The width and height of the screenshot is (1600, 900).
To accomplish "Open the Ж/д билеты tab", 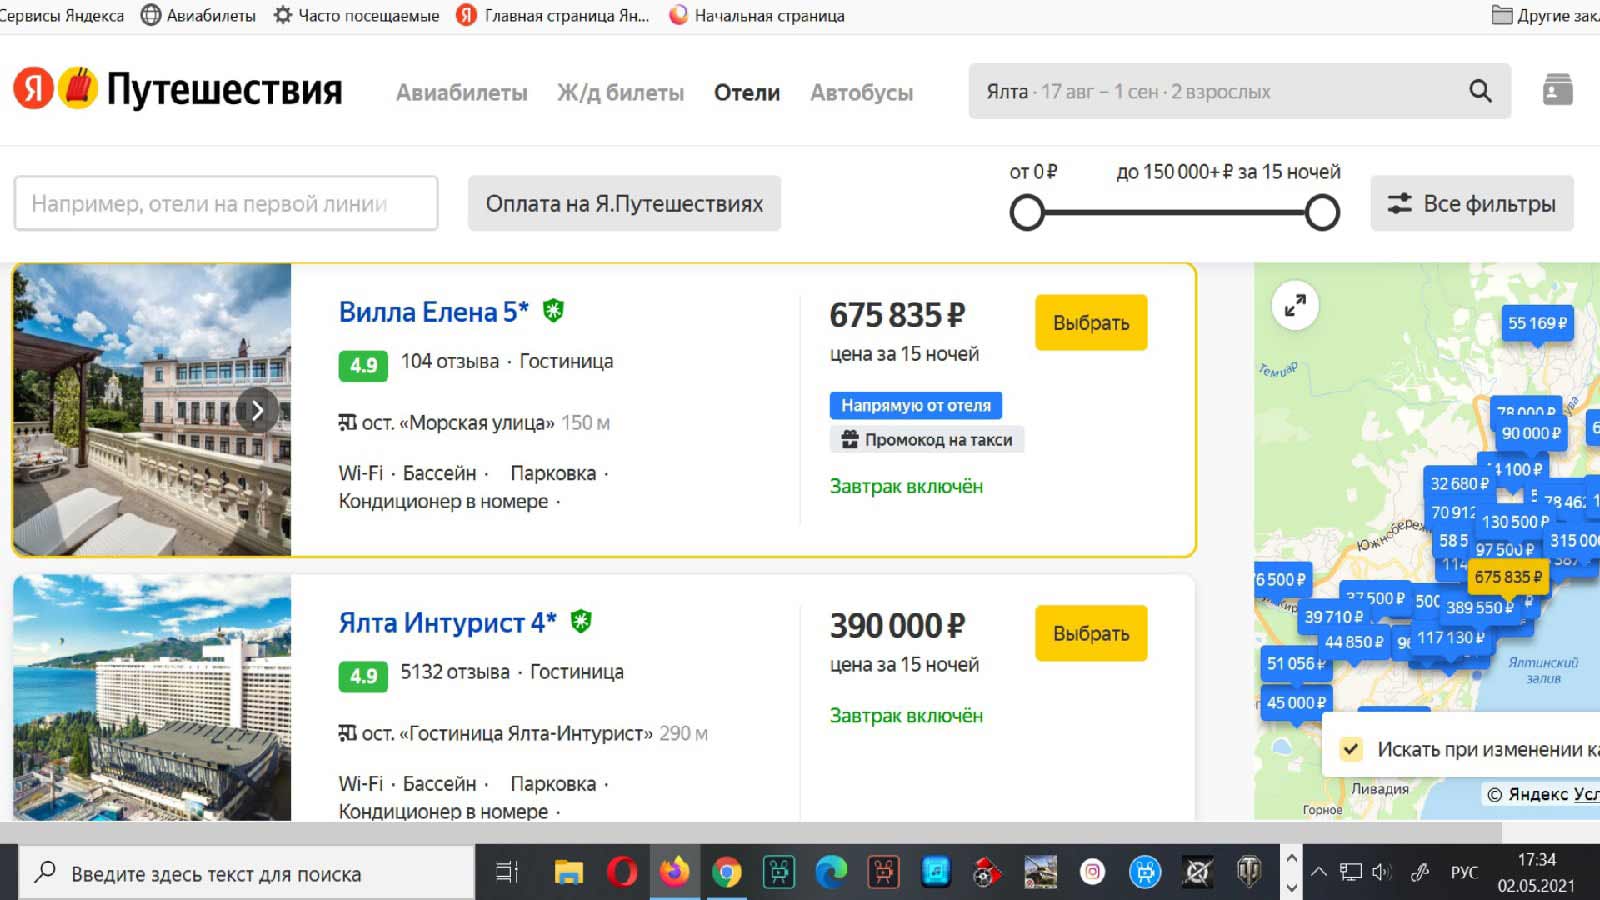I will tap(620, 93).
